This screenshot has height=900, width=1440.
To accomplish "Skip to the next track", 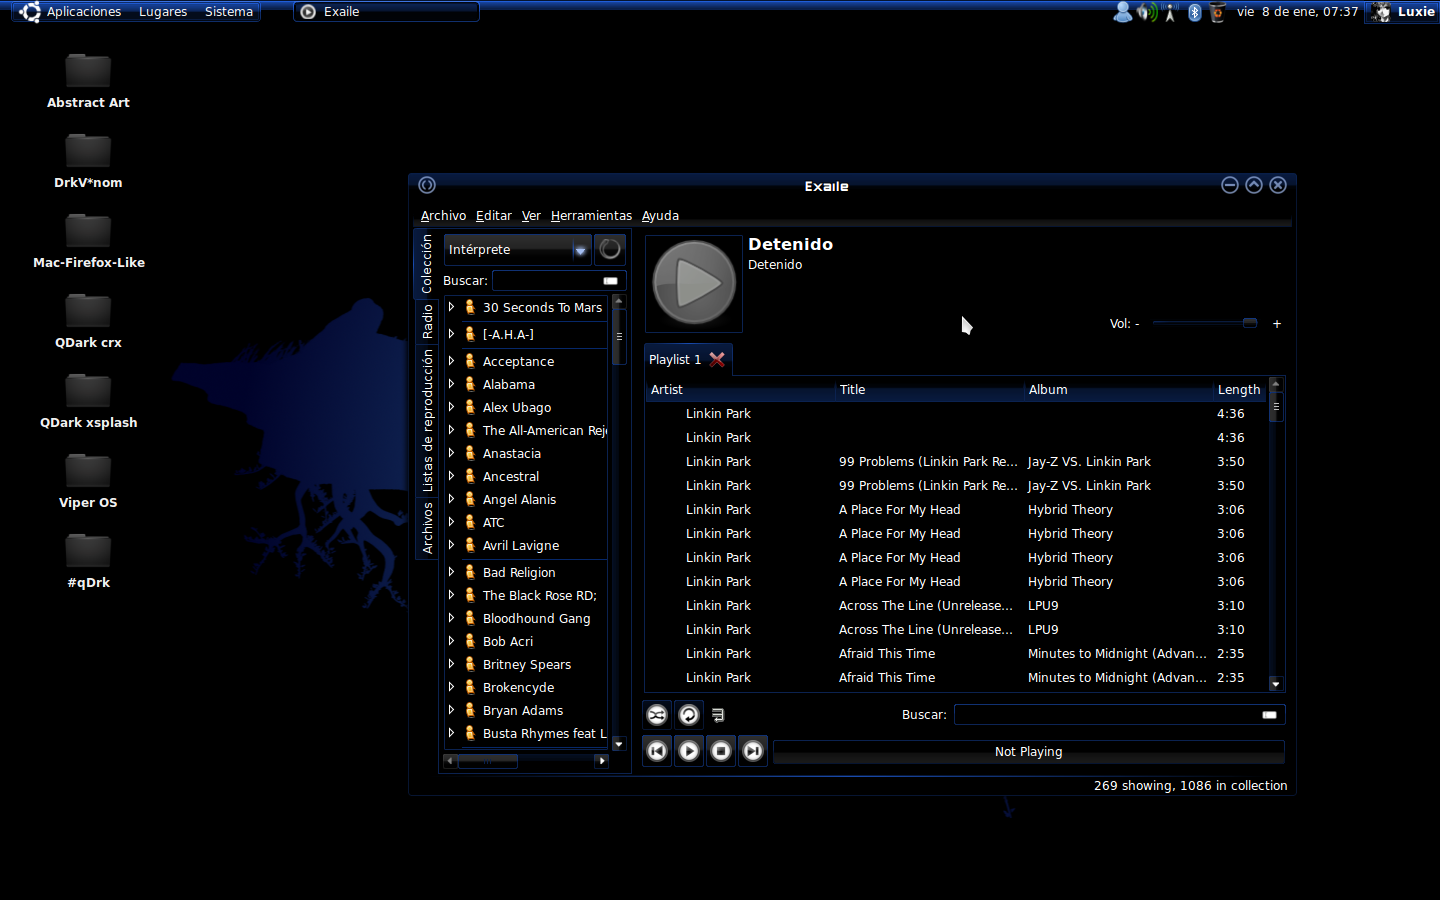I will 753,751.
